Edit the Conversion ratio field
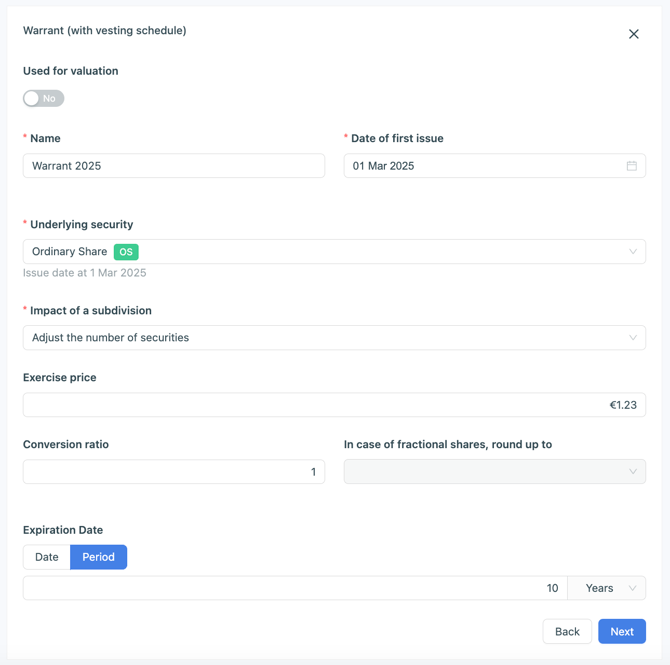The width and height of the screenshot is (670, 665). (x=174, y=471)
